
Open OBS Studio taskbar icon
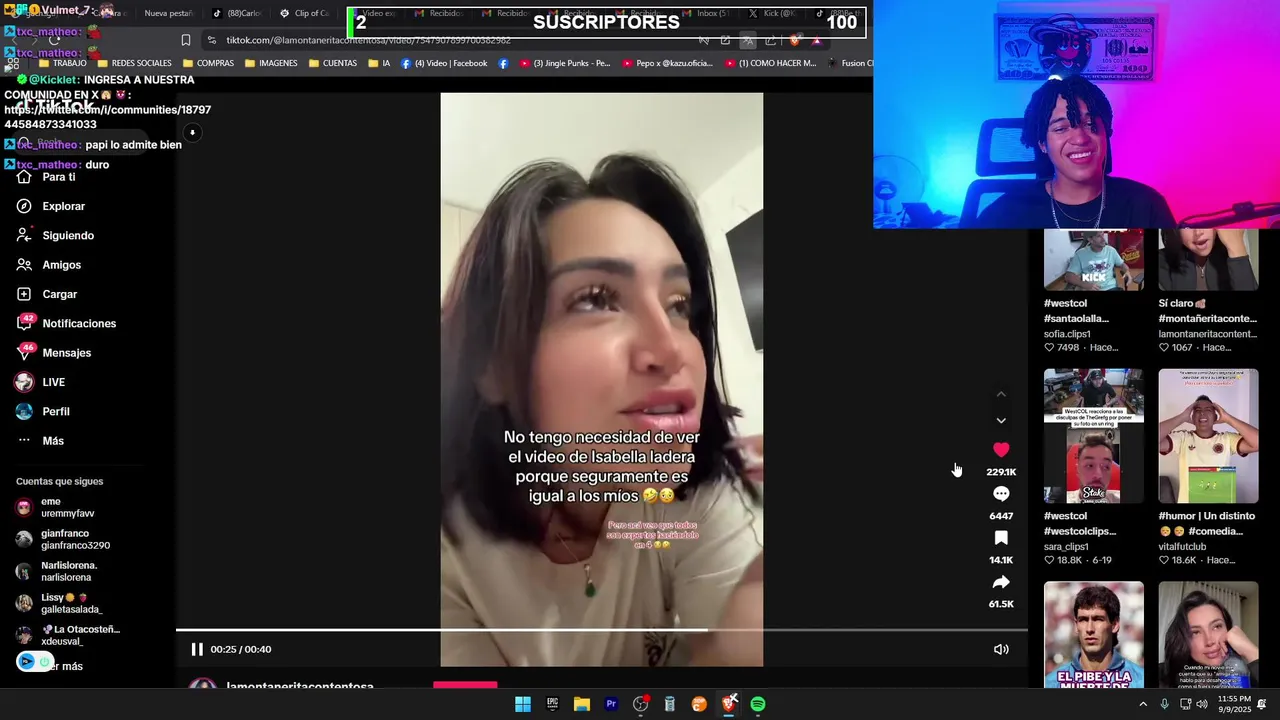(x=640, y=704)
